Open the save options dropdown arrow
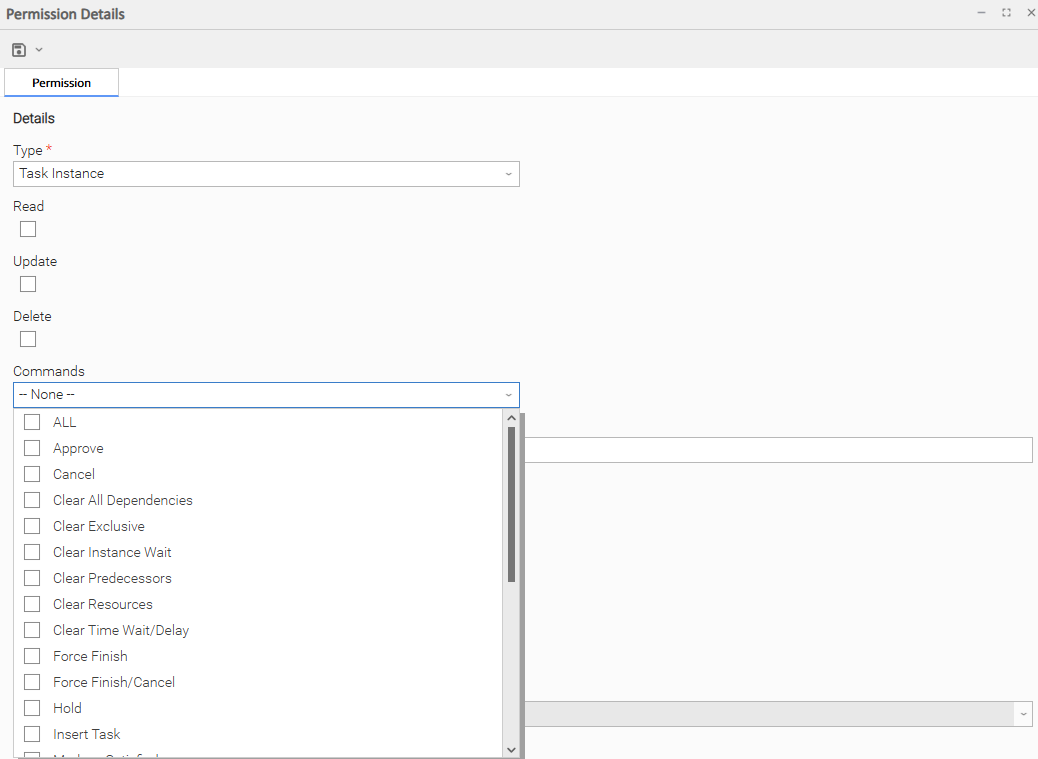This screenshot has width=1038, height=759. [x=39, y=50]
